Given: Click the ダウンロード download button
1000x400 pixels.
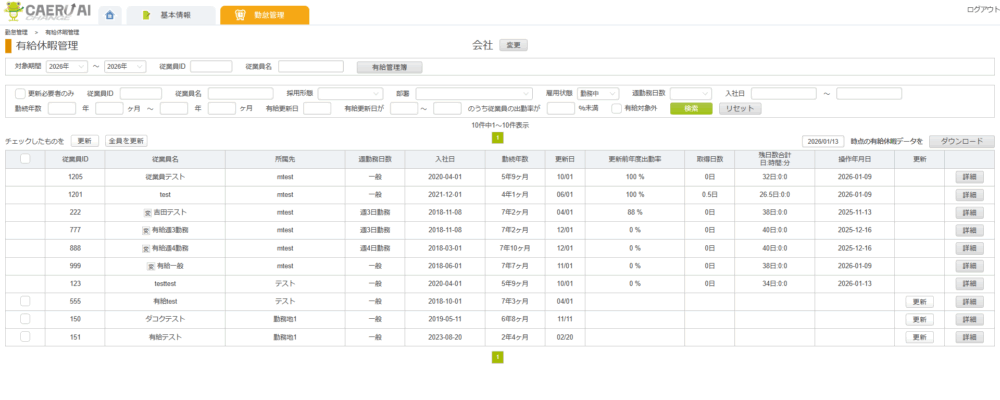Looking at the screenshot, I should pos(962,141).
